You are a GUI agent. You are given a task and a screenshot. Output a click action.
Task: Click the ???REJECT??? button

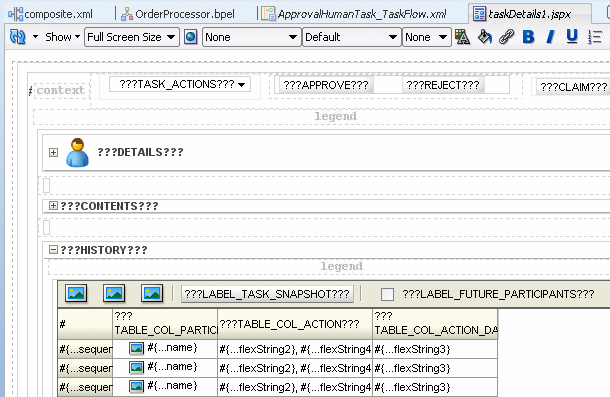(x=443, y=85)
